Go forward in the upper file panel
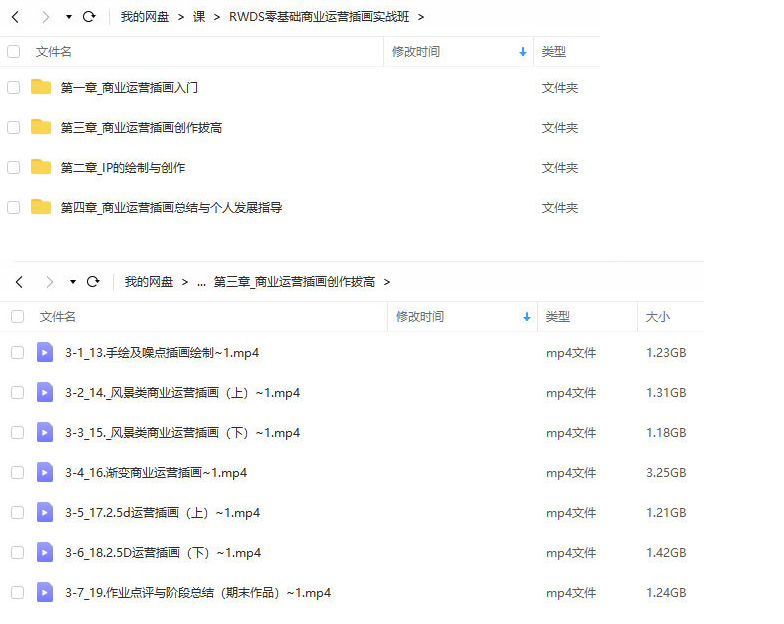Screen dimensions: 784x624 coord(46,17)
